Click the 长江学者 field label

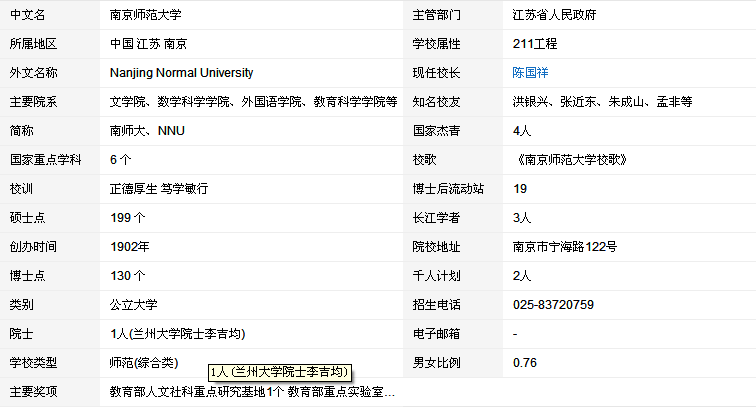436,217
